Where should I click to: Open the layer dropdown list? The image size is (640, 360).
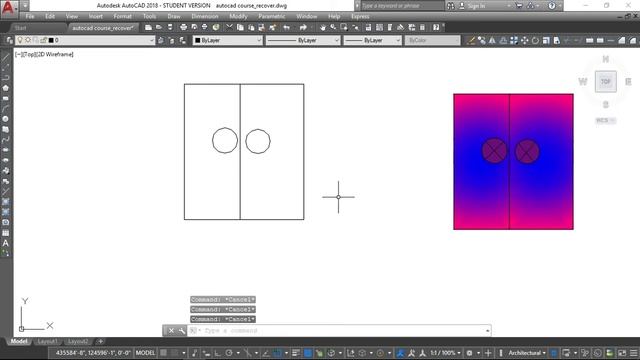(151, 40)
